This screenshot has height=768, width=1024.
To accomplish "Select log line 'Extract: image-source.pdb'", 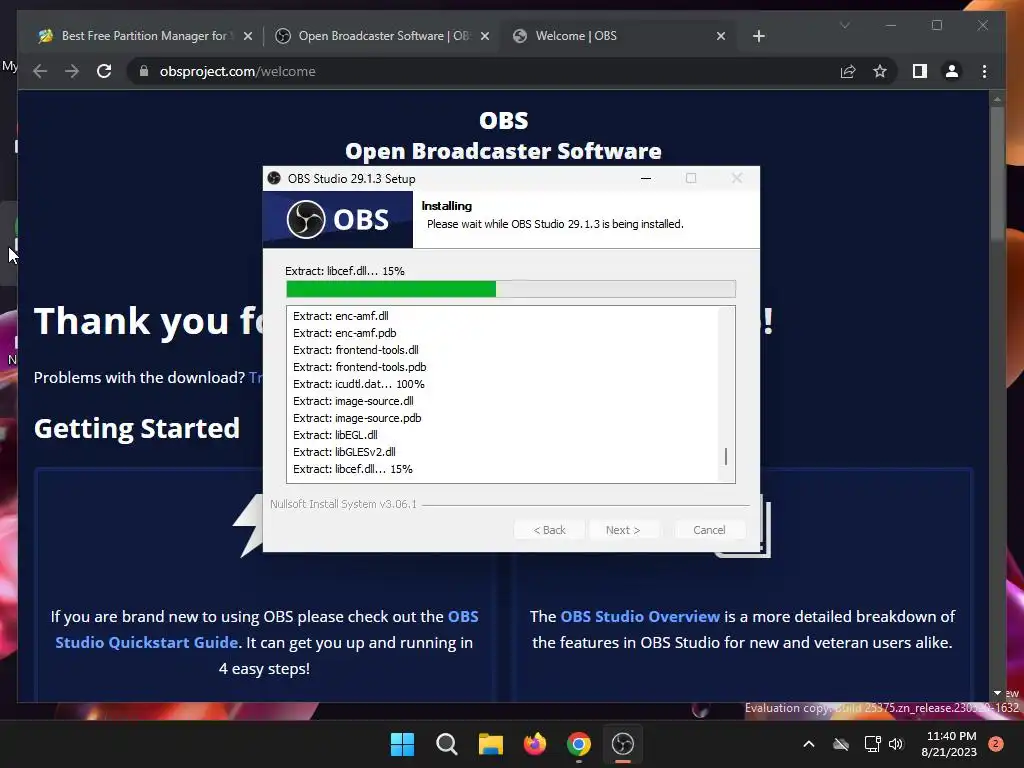I will [x=357, y=418].
